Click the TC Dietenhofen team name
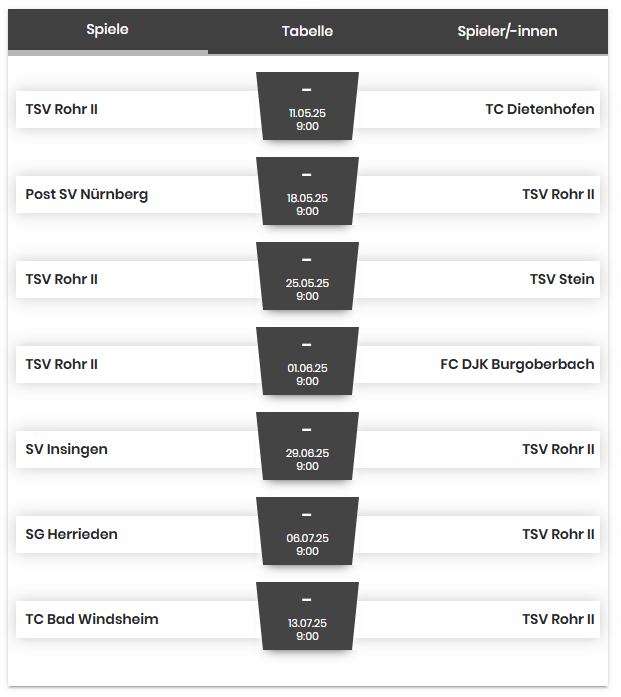621x697 pixels. click(539, 109)
